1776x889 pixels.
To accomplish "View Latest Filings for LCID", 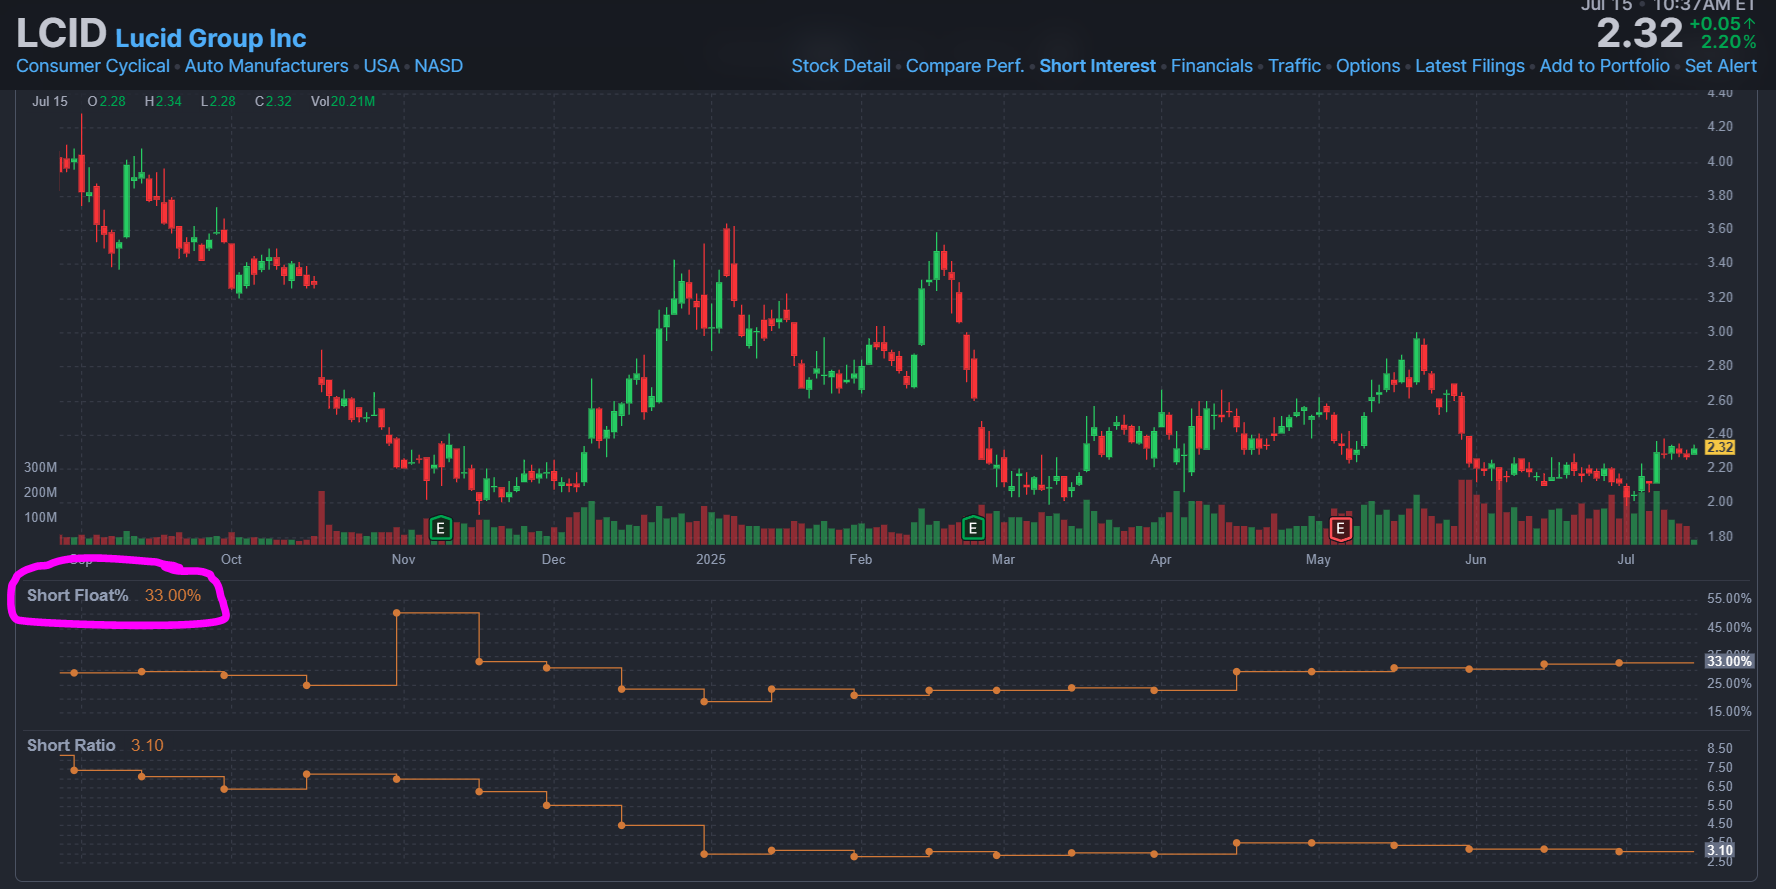I will 1469,66.
